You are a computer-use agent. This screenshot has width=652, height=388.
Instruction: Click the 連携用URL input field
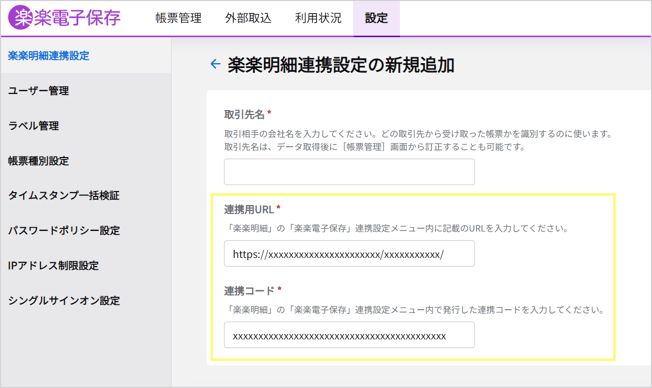pos(349,253)
